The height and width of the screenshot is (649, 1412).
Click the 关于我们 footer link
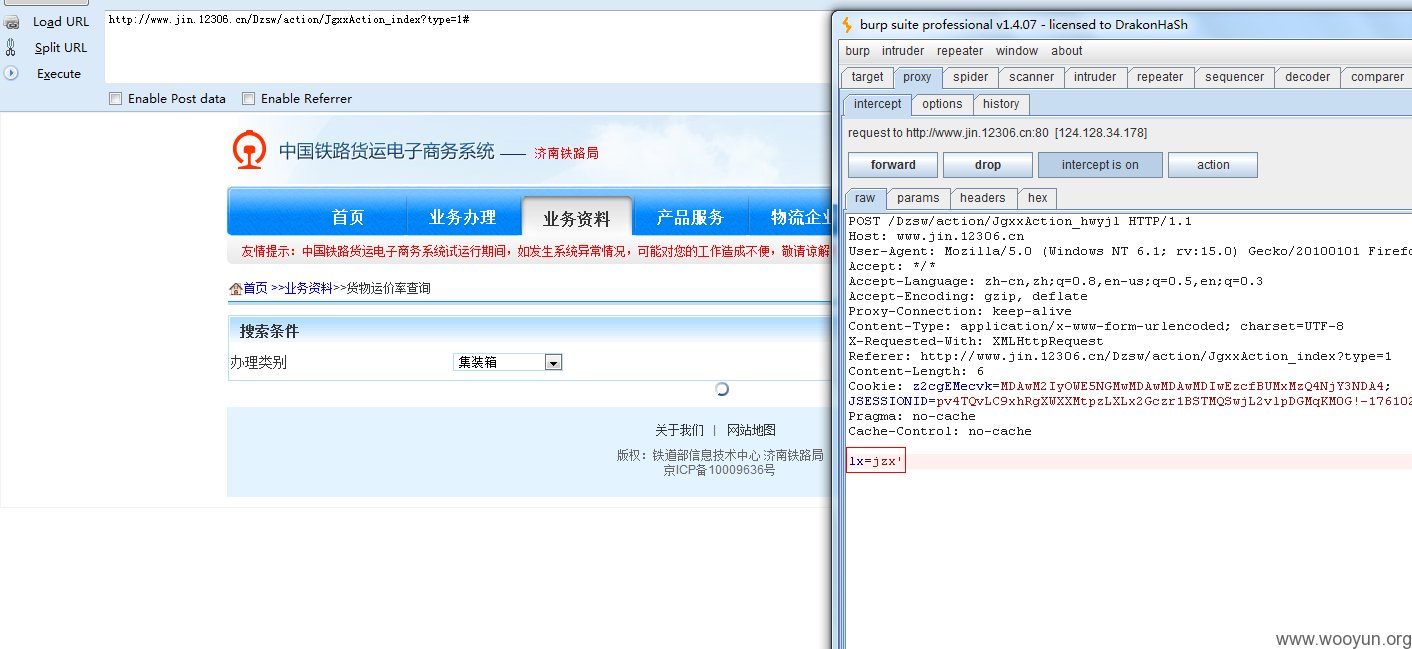pyautogui.click(x=679, y=430)
